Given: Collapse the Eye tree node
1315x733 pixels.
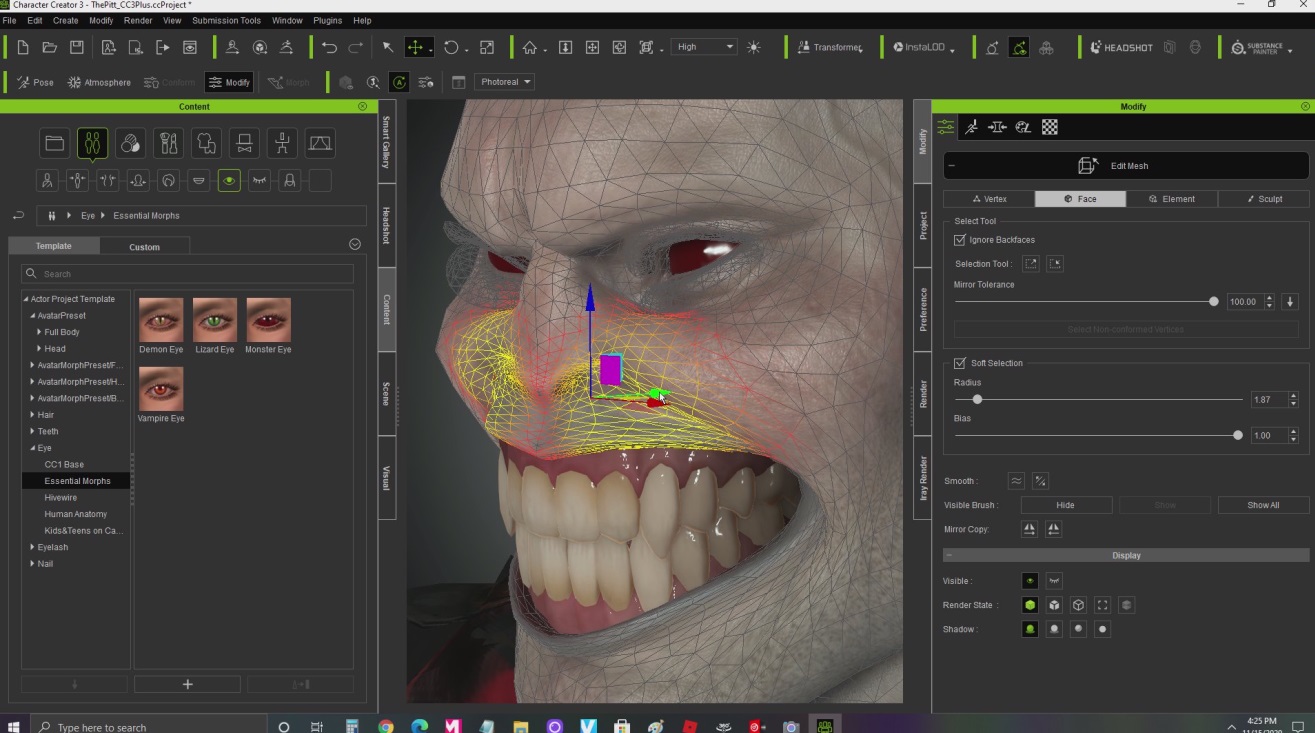Looking at the screenshot, I should [32, 448].
